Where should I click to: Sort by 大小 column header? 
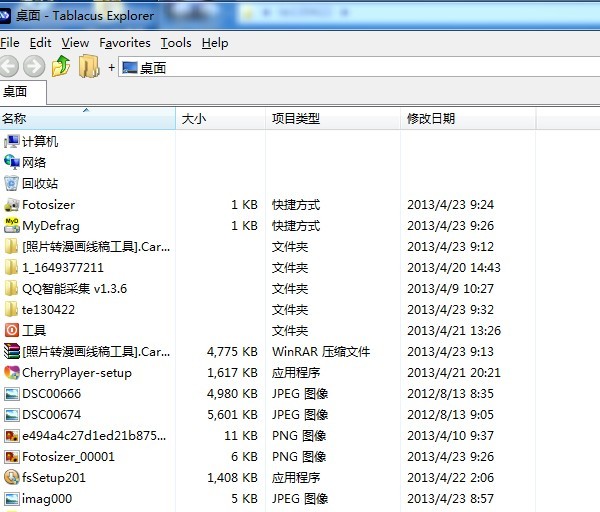coord(220,119)
